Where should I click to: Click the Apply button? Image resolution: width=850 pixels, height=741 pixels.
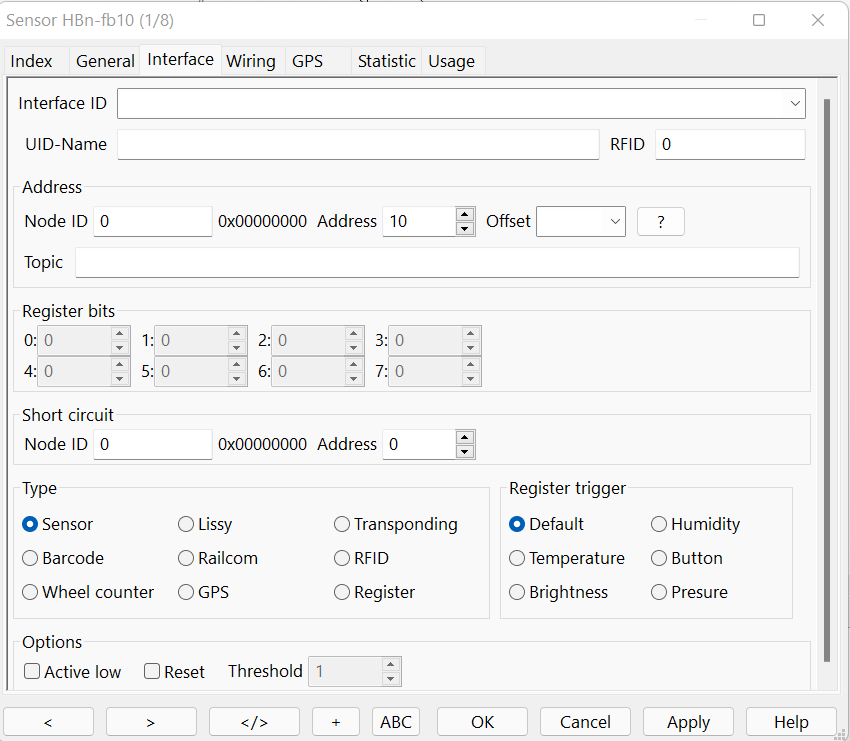pyautogui.click(x=688, y=722)
